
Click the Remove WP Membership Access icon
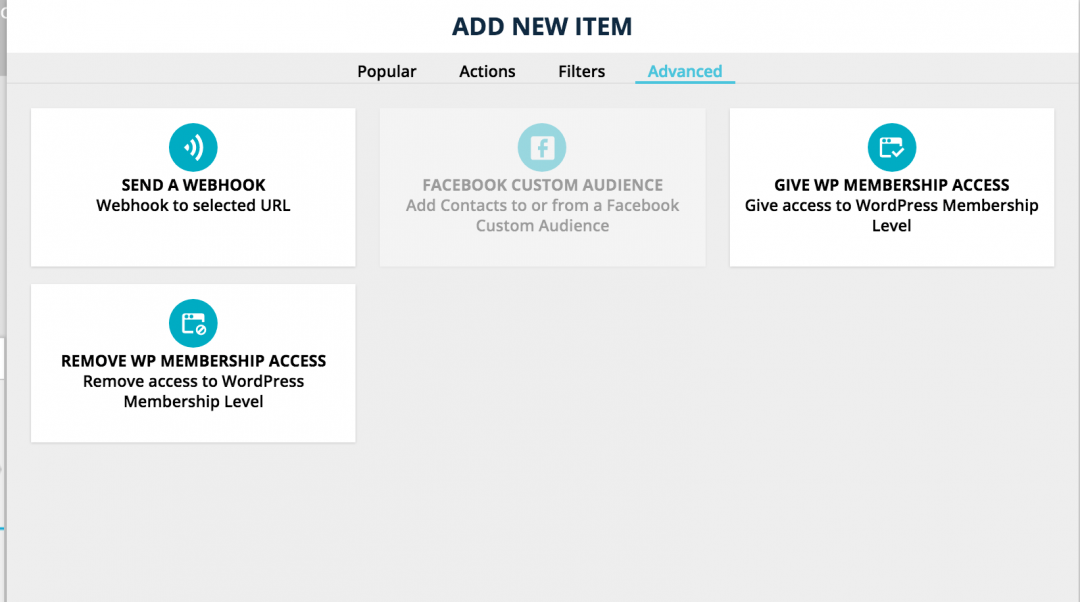point(193,324)
